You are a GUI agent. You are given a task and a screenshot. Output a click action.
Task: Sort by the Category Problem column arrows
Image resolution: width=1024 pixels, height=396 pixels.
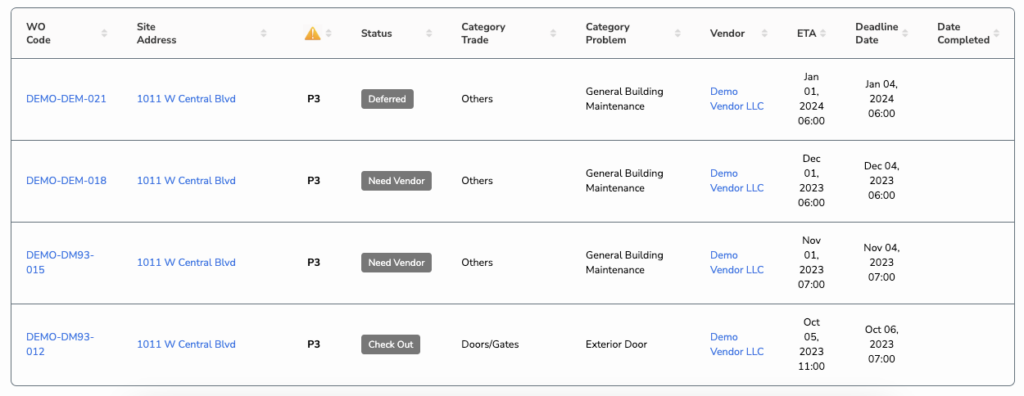pyautogui.click(x=677, y=33)
